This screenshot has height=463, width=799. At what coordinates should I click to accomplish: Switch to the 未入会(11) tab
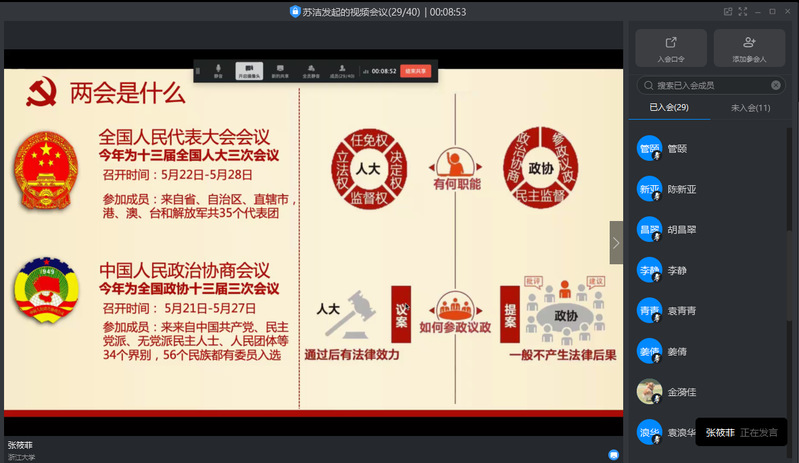[750, 107]
